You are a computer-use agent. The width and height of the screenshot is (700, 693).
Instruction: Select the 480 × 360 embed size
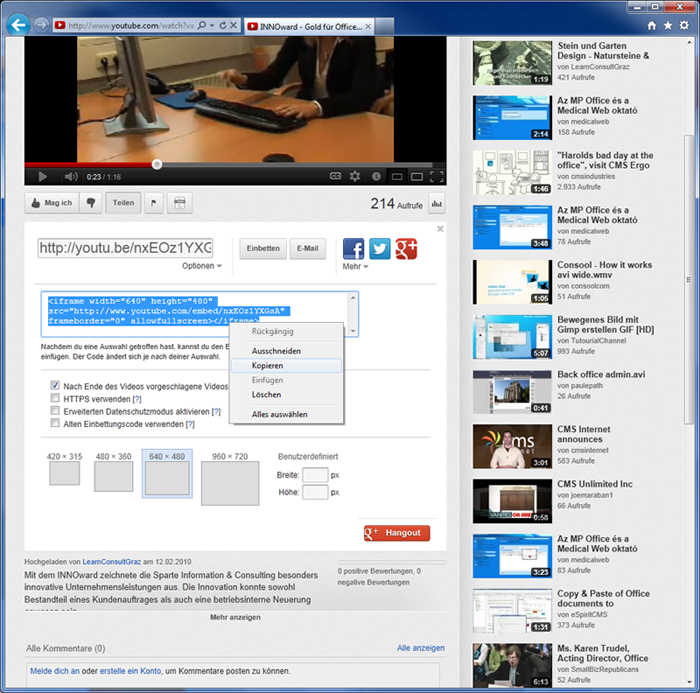[113, 472]
